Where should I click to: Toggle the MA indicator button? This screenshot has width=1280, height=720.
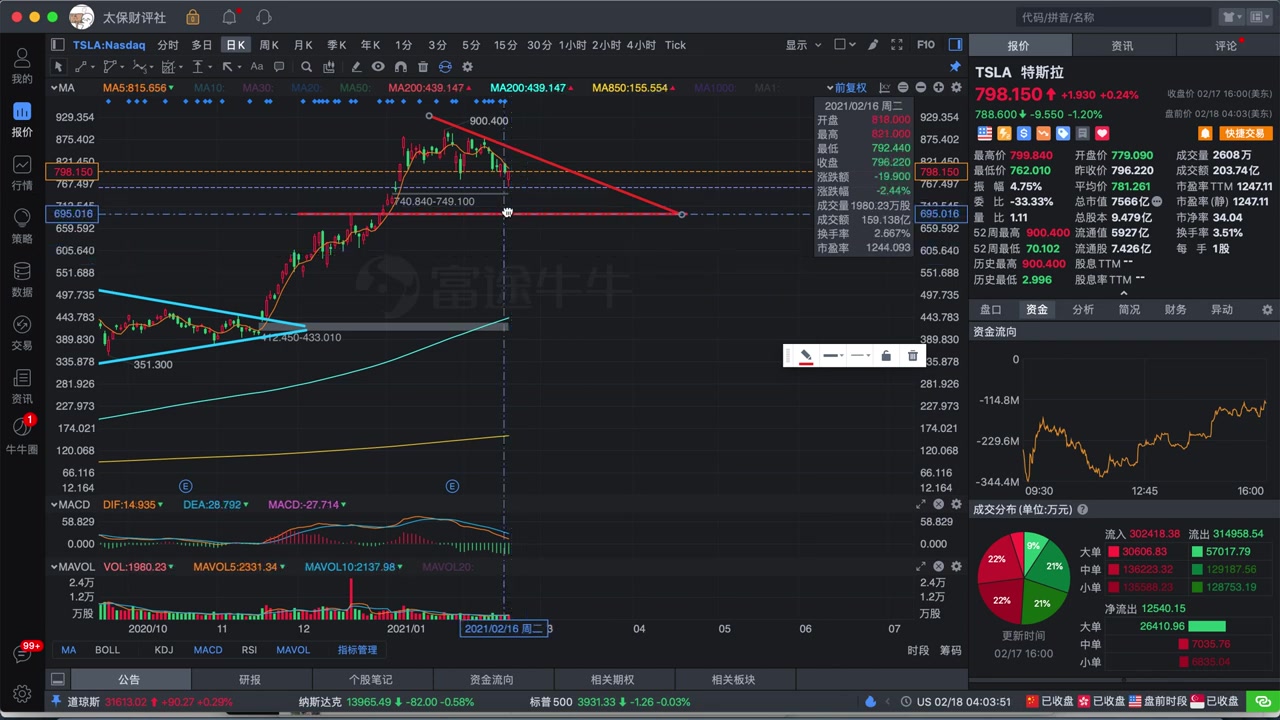pyautogui.click(x=69, y=650)
